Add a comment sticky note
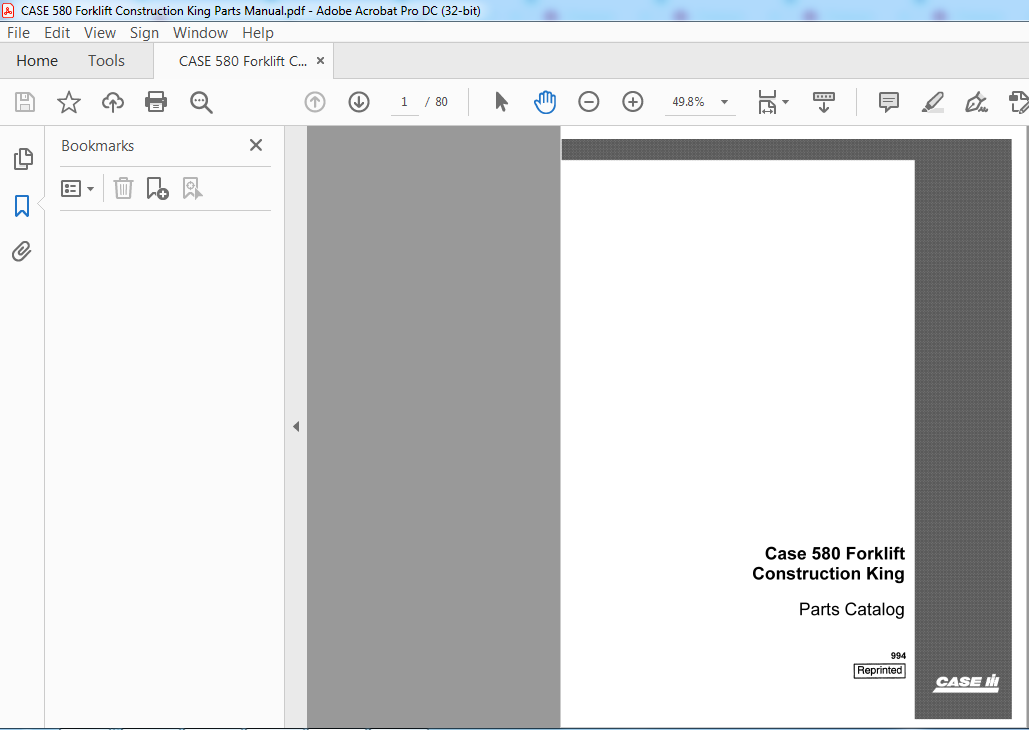 tap(889, 102)
